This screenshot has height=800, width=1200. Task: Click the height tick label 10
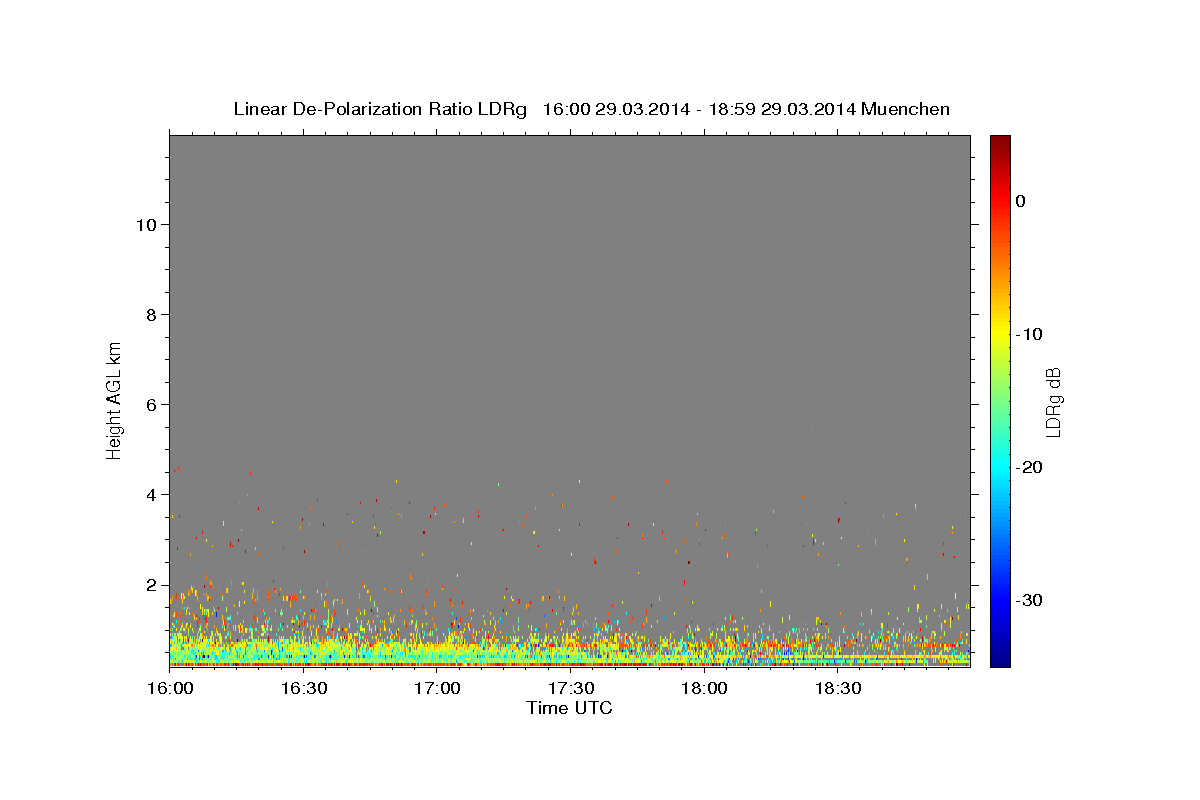tap(146, 224)
